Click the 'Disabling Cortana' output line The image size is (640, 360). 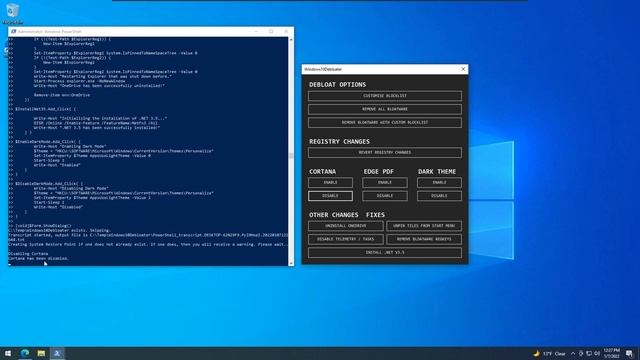tap(28, 254)
